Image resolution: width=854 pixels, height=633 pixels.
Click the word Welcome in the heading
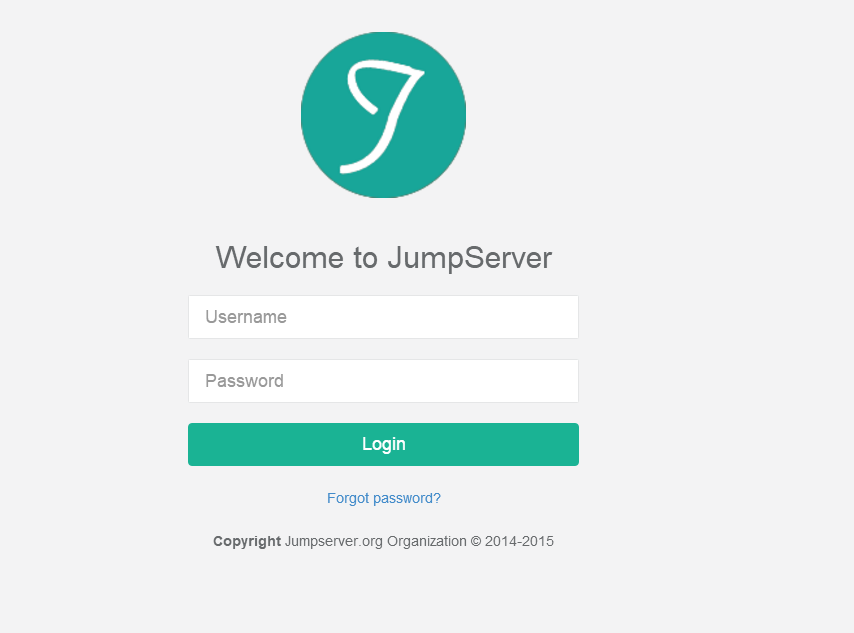[280, 258]
